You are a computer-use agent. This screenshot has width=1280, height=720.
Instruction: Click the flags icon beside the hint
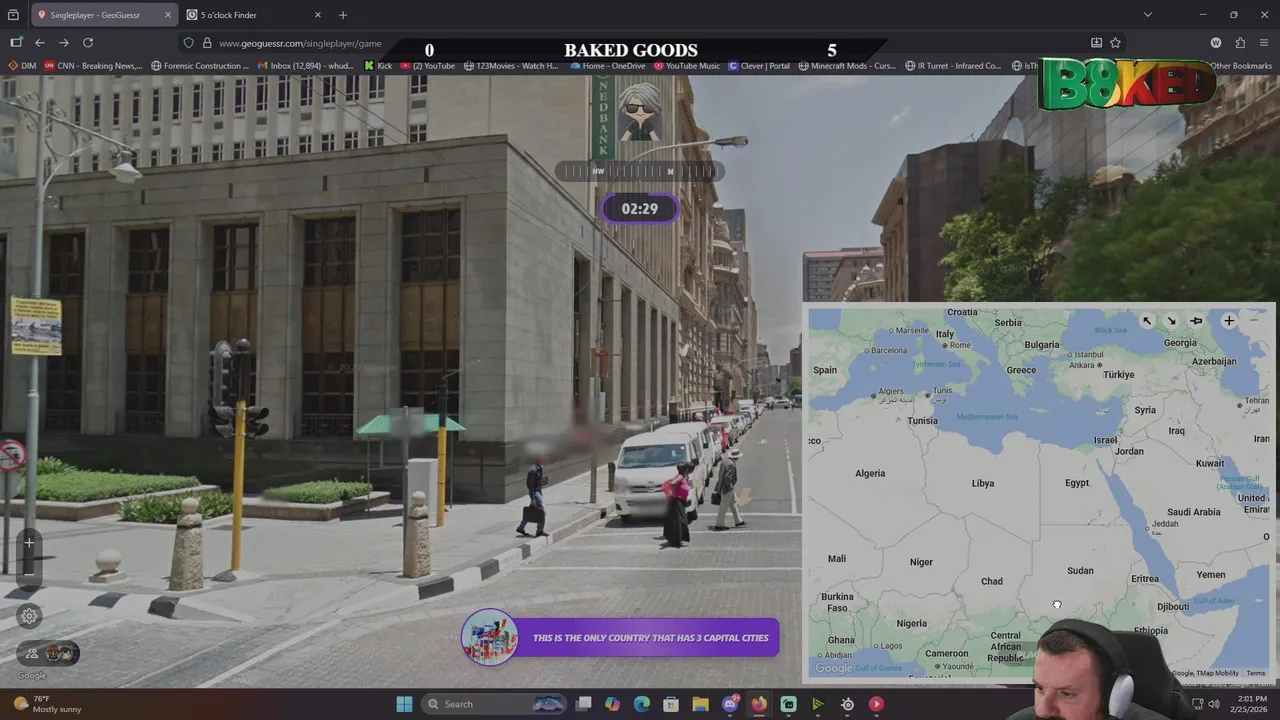point(490,638)
